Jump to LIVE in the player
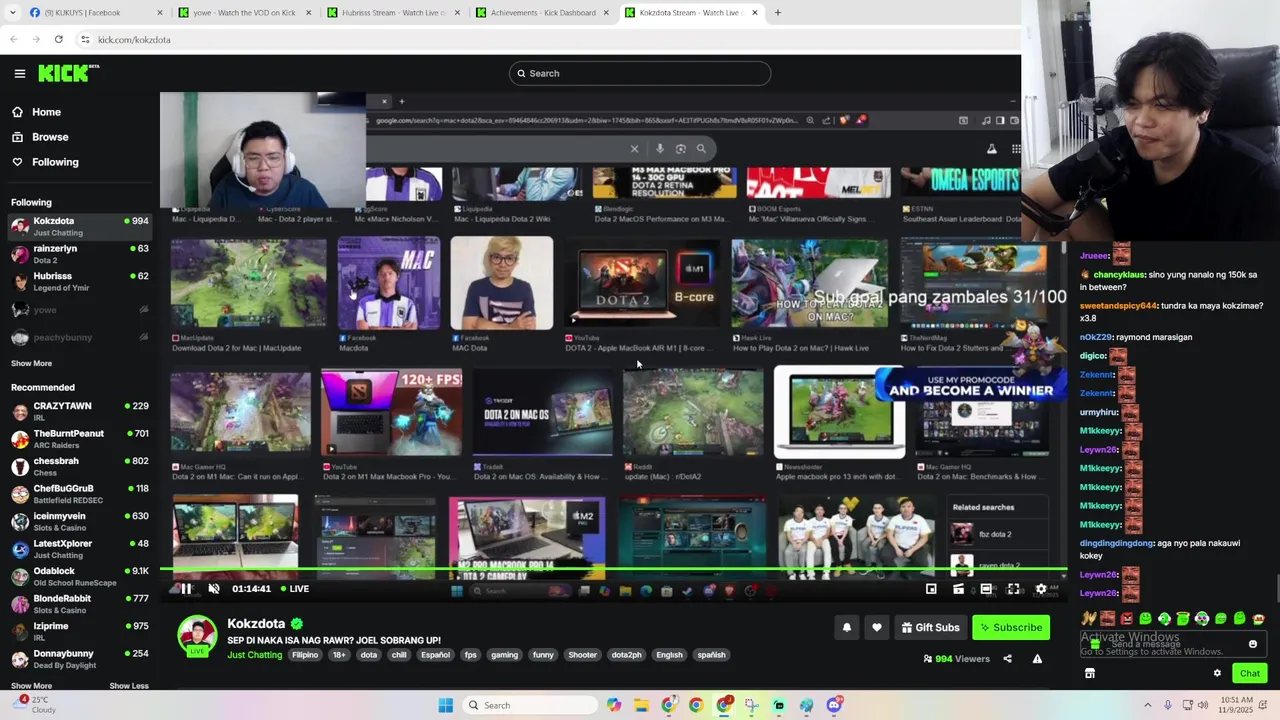This screenshot has width=1280, height=720. (x=294, y=589)
